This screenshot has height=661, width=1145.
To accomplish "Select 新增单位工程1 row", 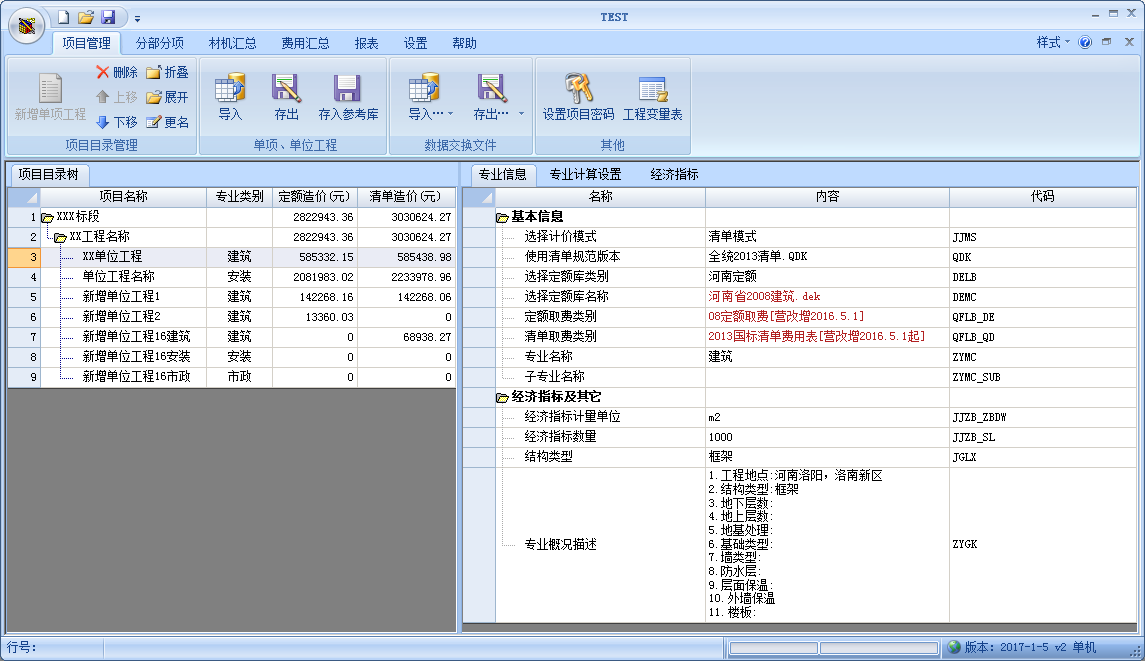I will click(x=231, y=297).
